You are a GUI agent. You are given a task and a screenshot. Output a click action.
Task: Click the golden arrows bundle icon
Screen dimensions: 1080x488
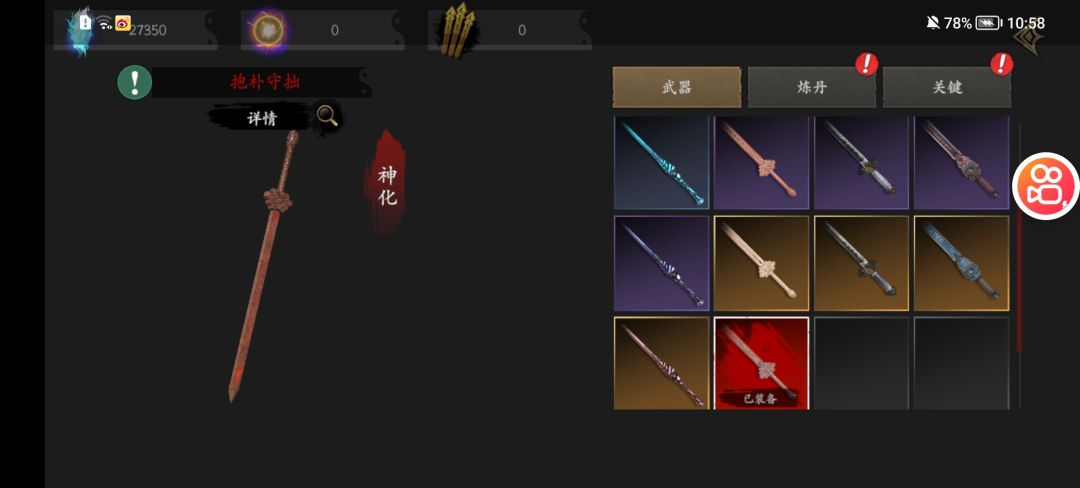456,30
